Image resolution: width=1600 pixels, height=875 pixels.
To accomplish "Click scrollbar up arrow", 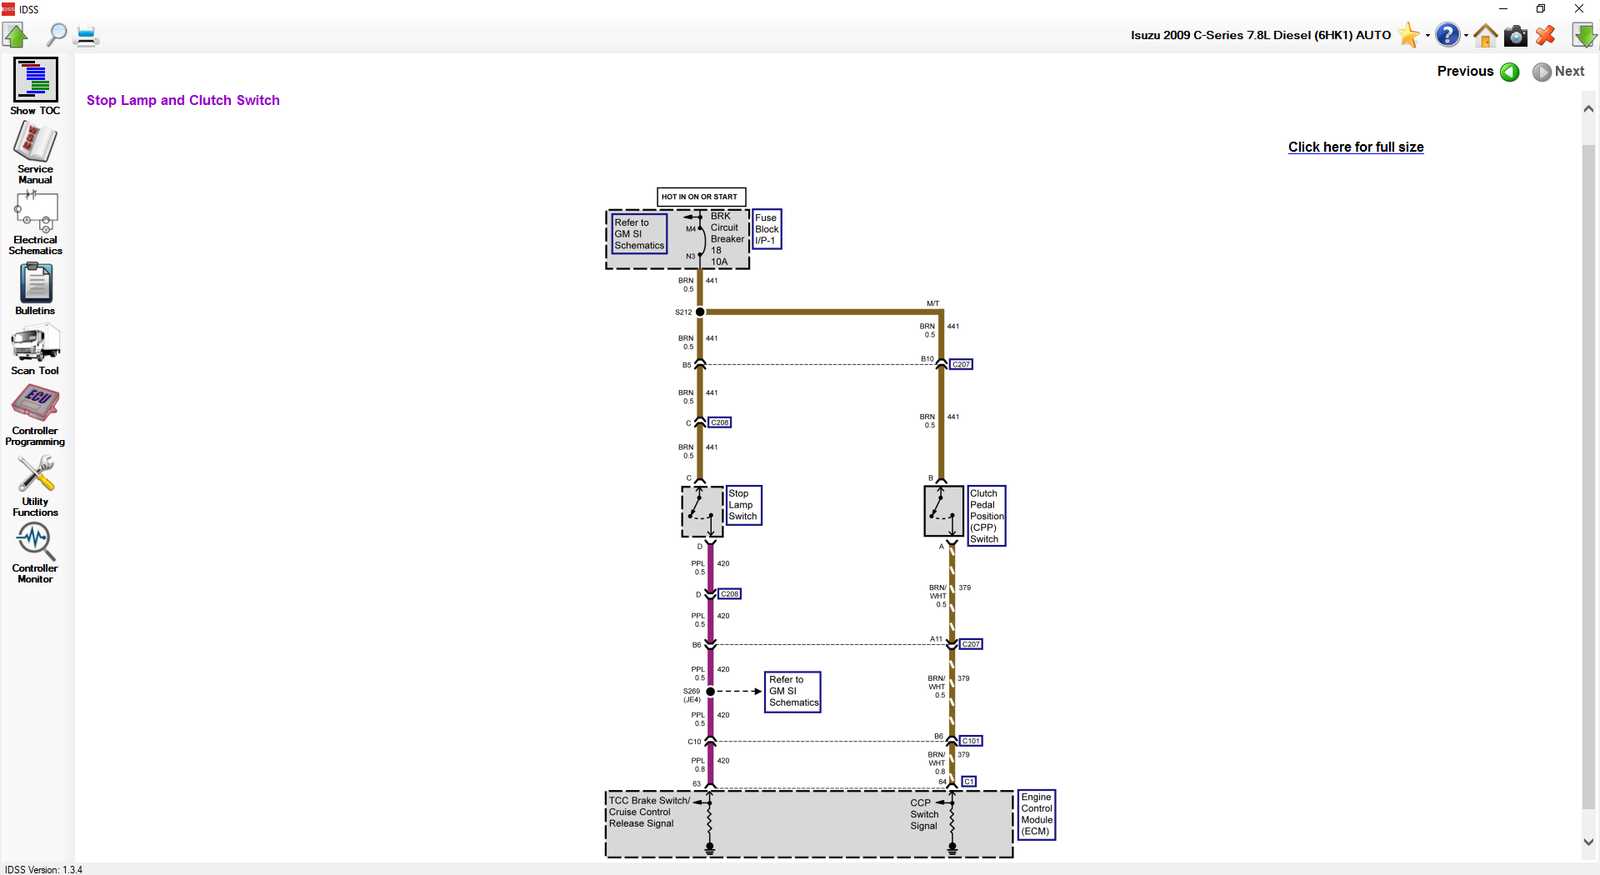I will (x=1588, y=108).
